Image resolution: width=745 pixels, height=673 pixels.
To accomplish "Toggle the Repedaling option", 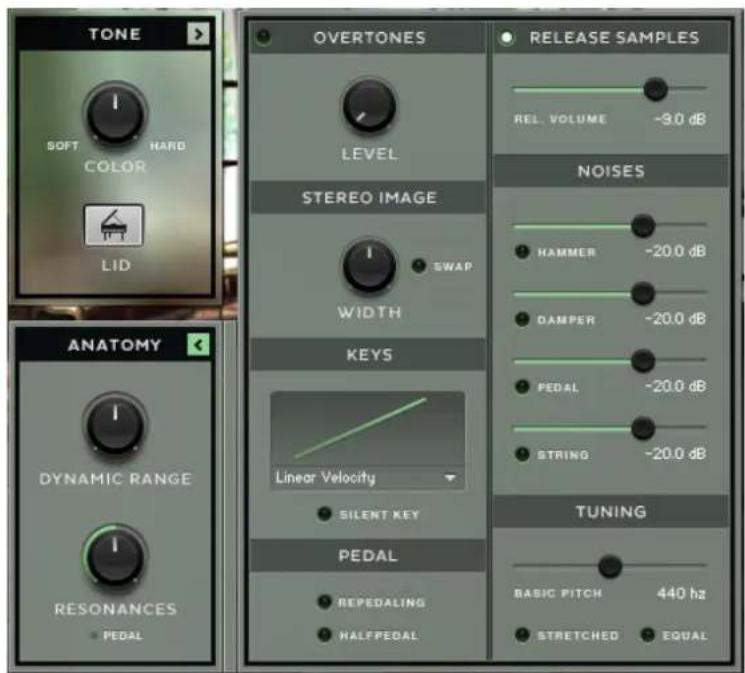I will pyautogui.click(x=325, y=602).
